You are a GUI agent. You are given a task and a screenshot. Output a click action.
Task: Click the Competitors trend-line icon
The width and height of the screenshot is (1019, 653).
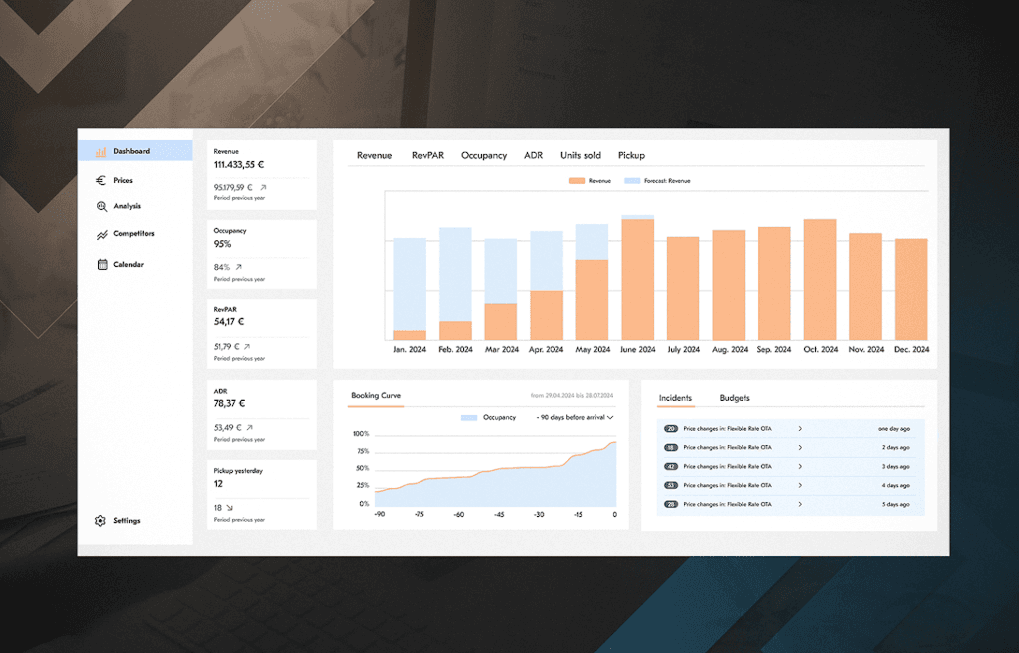(102, 235)
